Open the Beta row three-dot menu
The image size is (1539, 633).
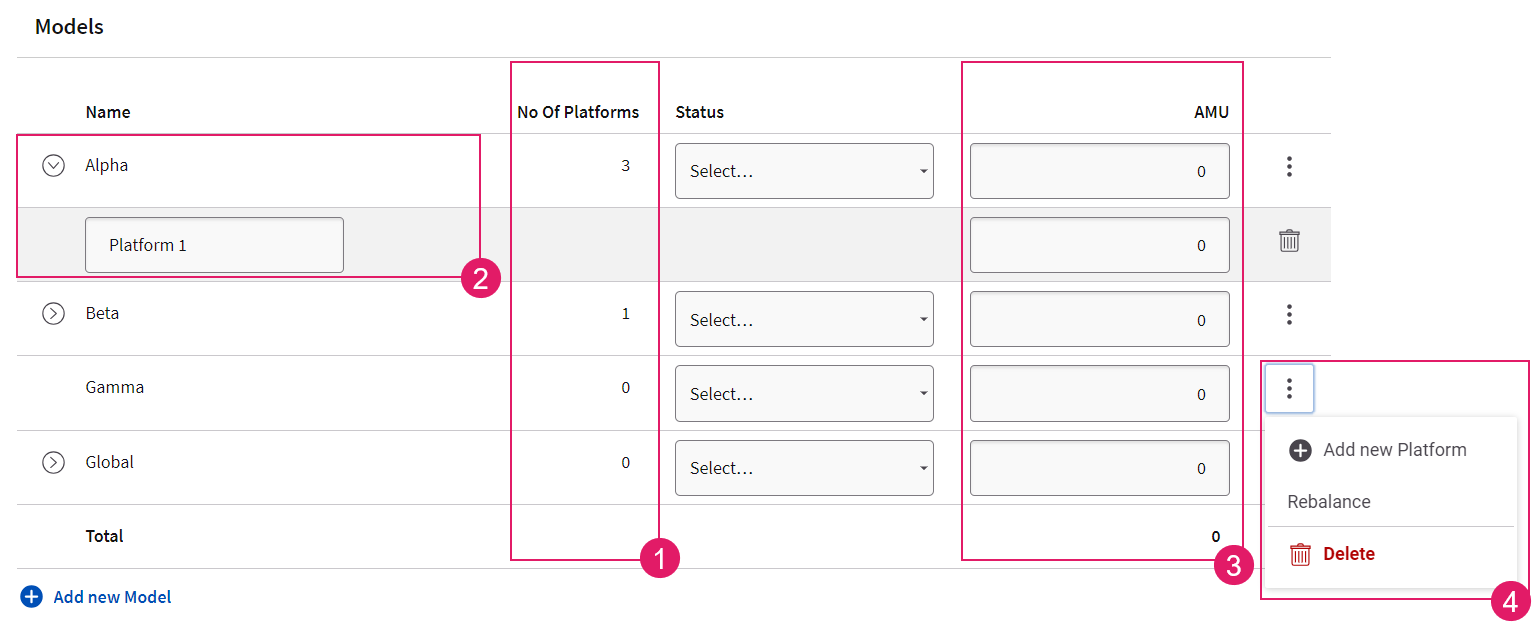click(1289, 315)
